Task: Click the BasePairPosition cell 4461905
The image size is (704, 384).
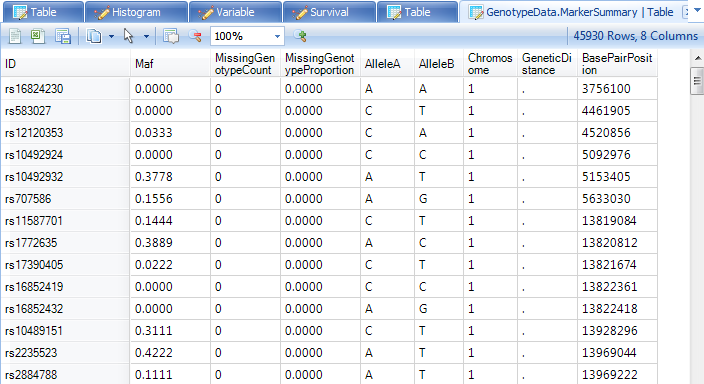Action: (617, 110)
